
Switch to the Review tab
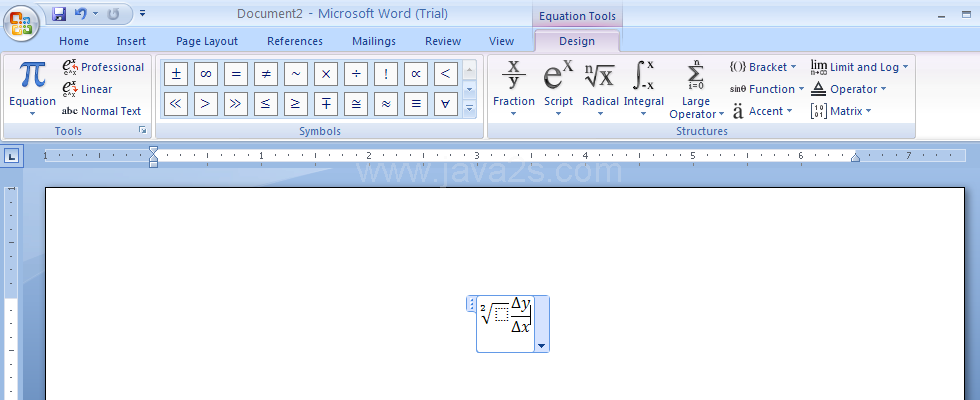(x=443, y=41)
